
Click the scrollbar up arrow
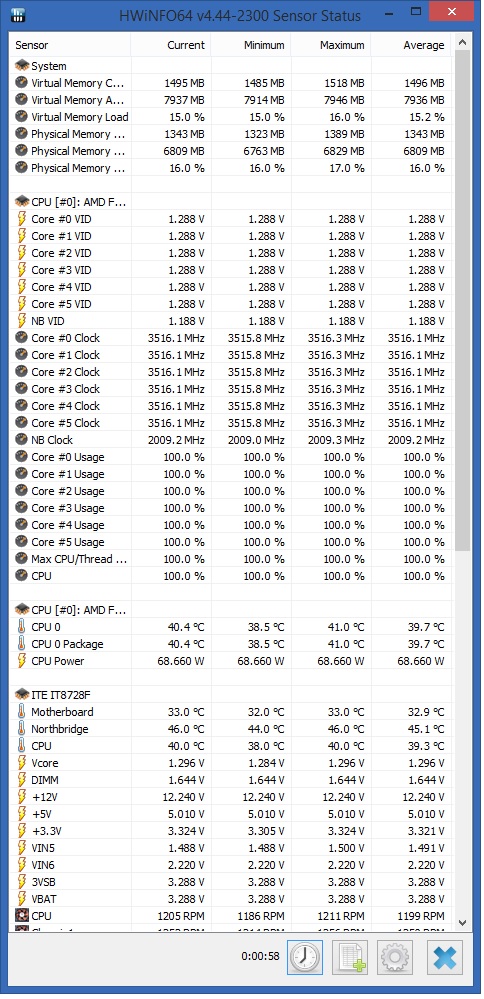pos(462,43)
